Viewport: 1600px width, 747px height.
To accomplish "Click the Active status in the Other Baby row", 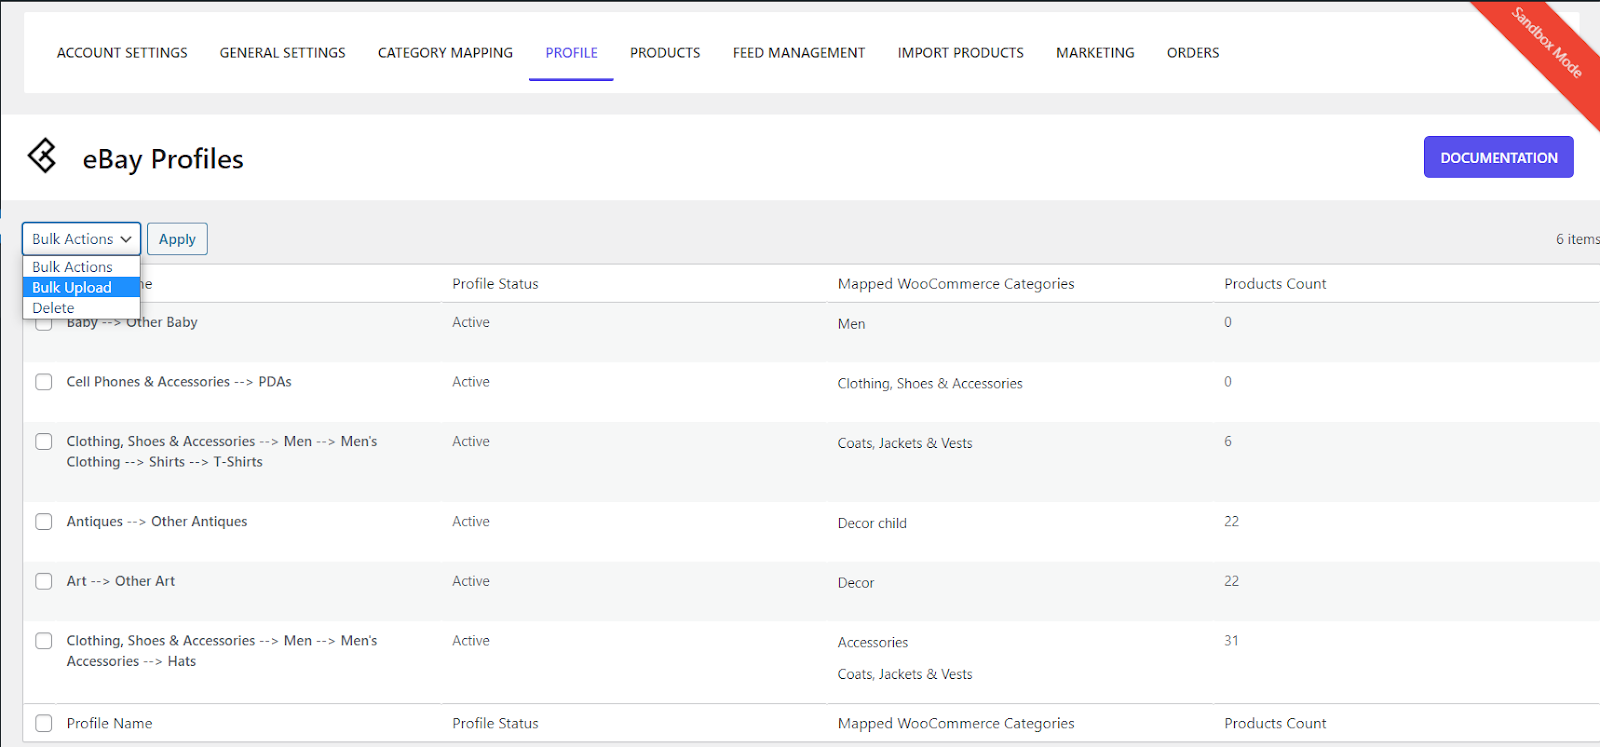I will coord(471,322).
